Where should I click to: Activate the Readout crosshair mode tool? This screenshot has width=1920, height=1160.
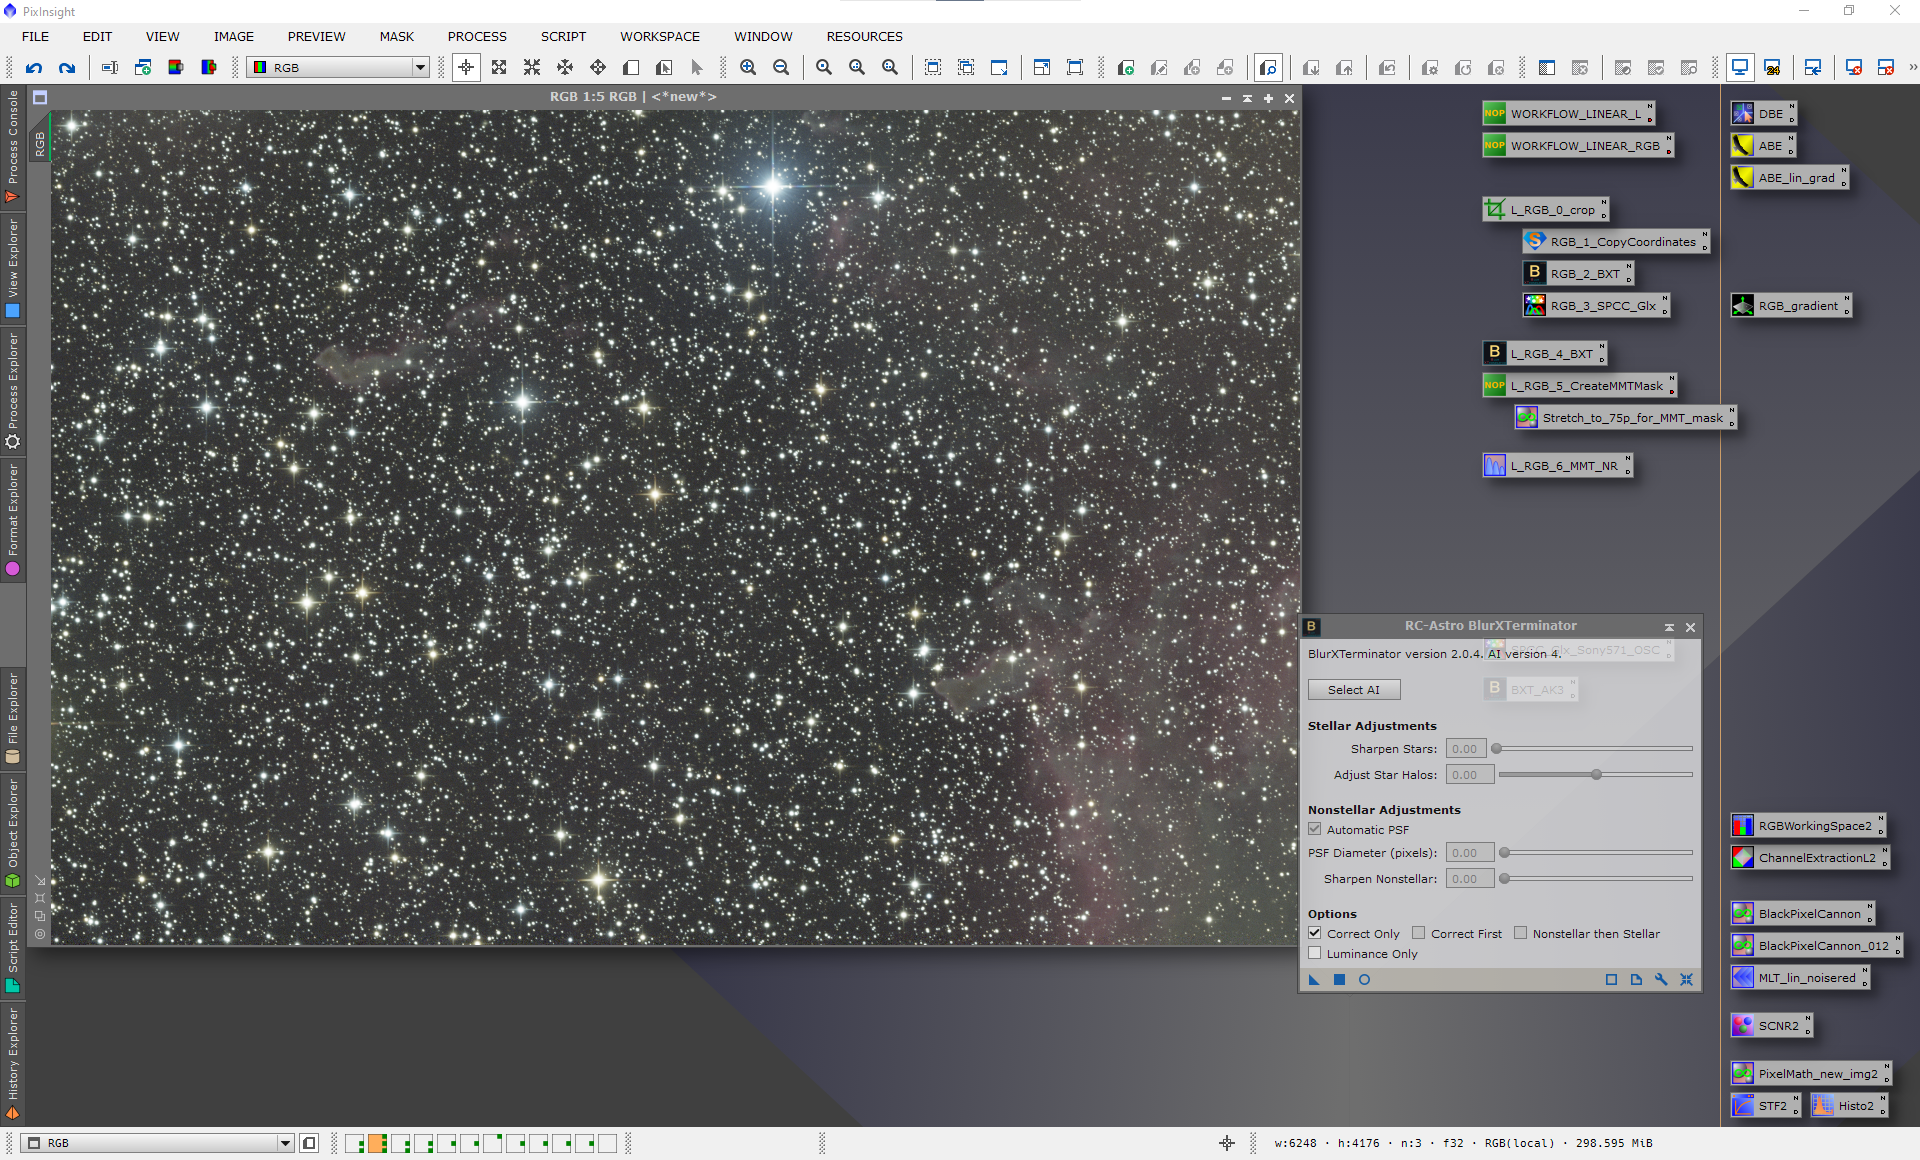pyautogui.click(x=466, y=68)
